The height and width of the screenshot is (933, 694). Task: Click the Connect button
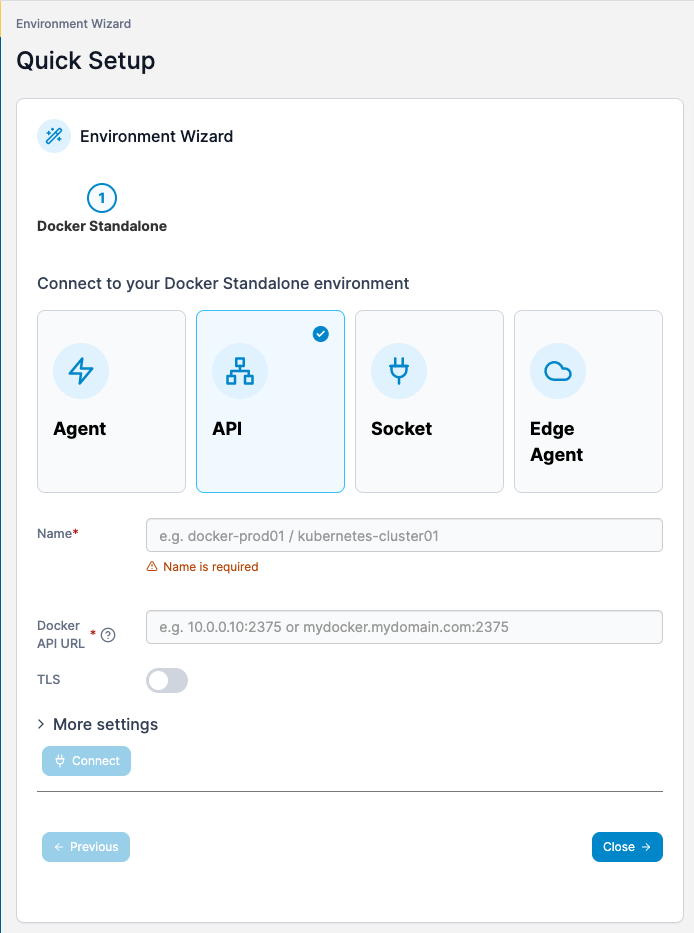(86, 761)
